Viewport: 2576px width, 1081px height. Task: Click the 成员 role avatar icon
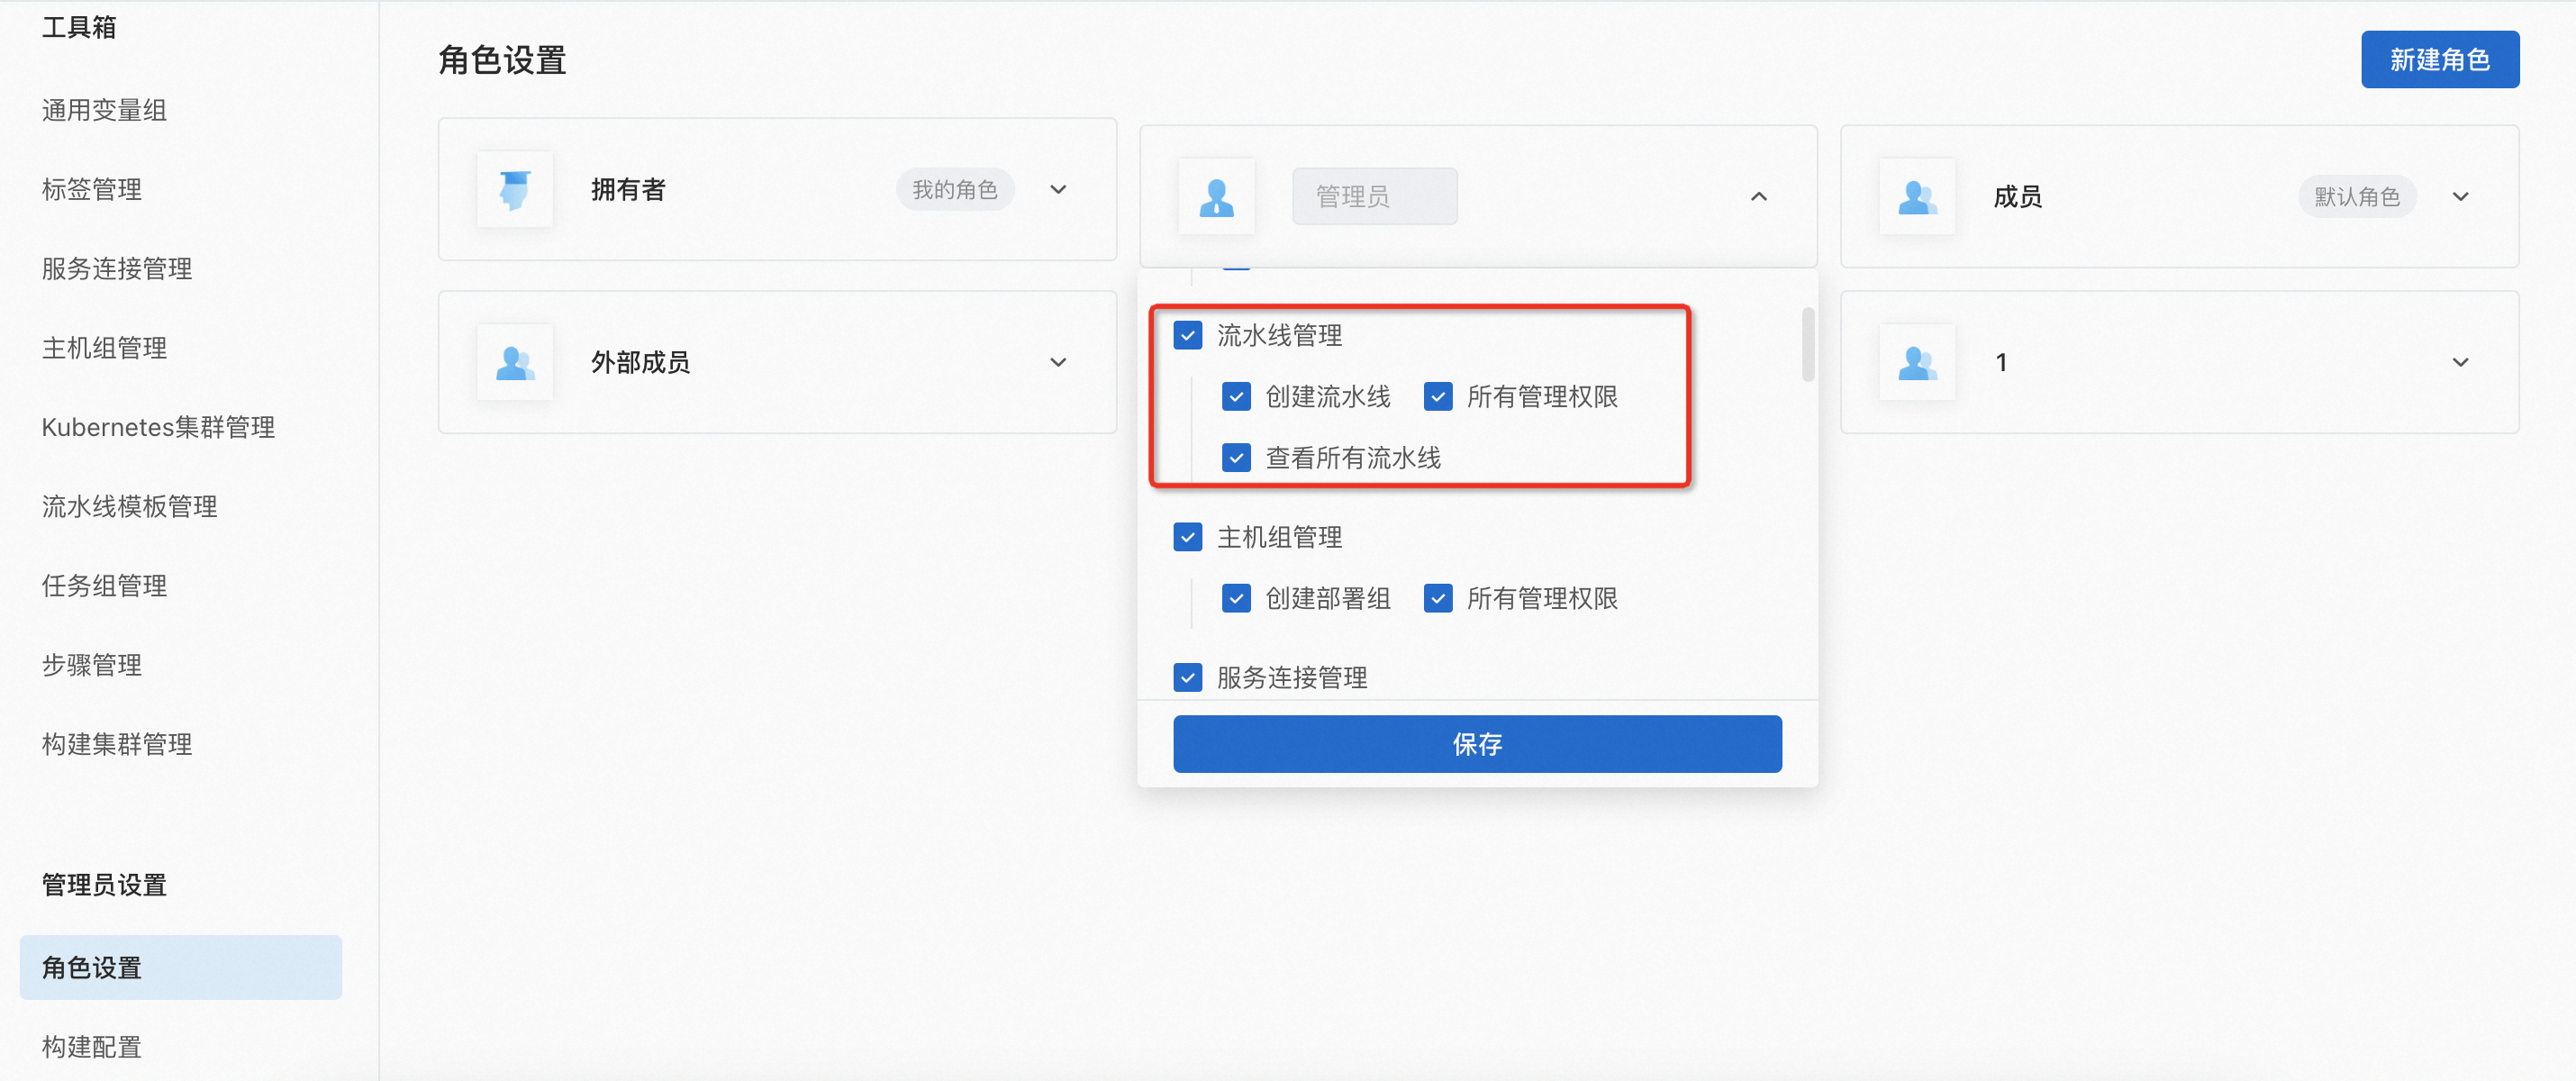(x=1917, y=196)
